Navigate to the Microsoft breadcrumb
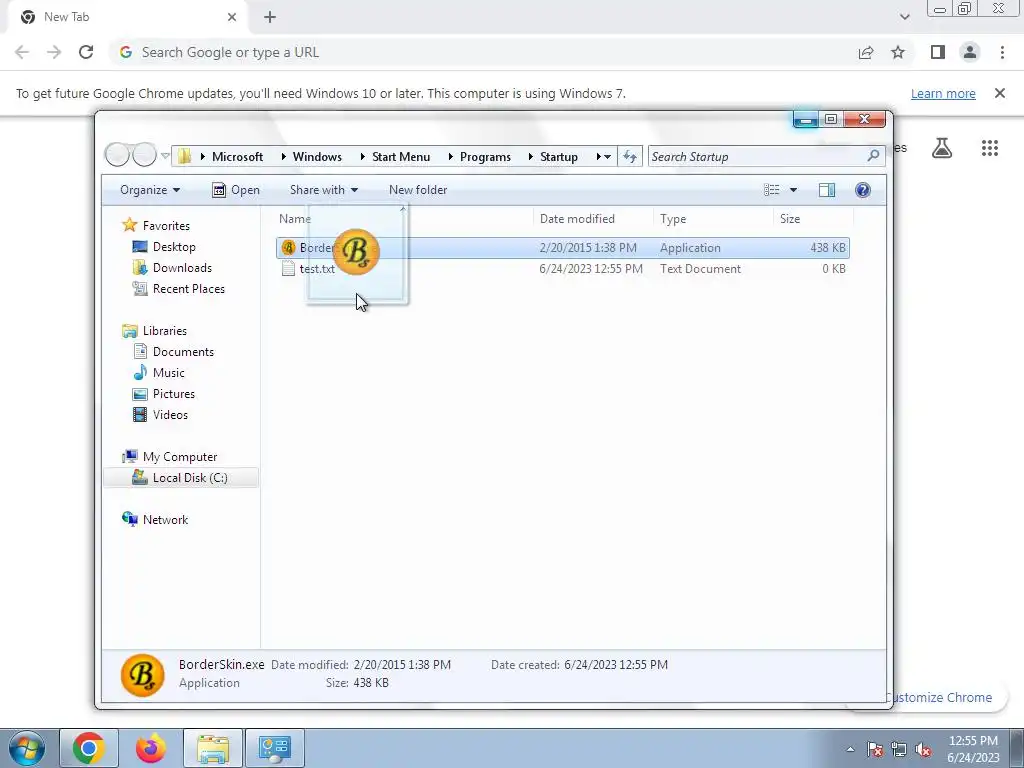Viewport: 1024px width, 768px height. click(x=237, y=157)
